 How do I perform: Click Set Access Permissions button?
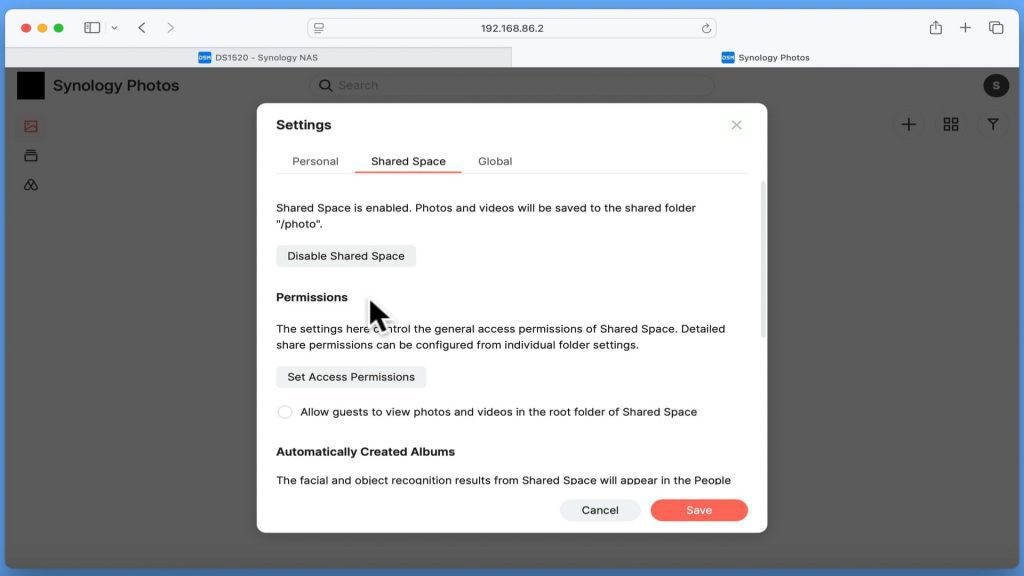(x=351, y=377)
